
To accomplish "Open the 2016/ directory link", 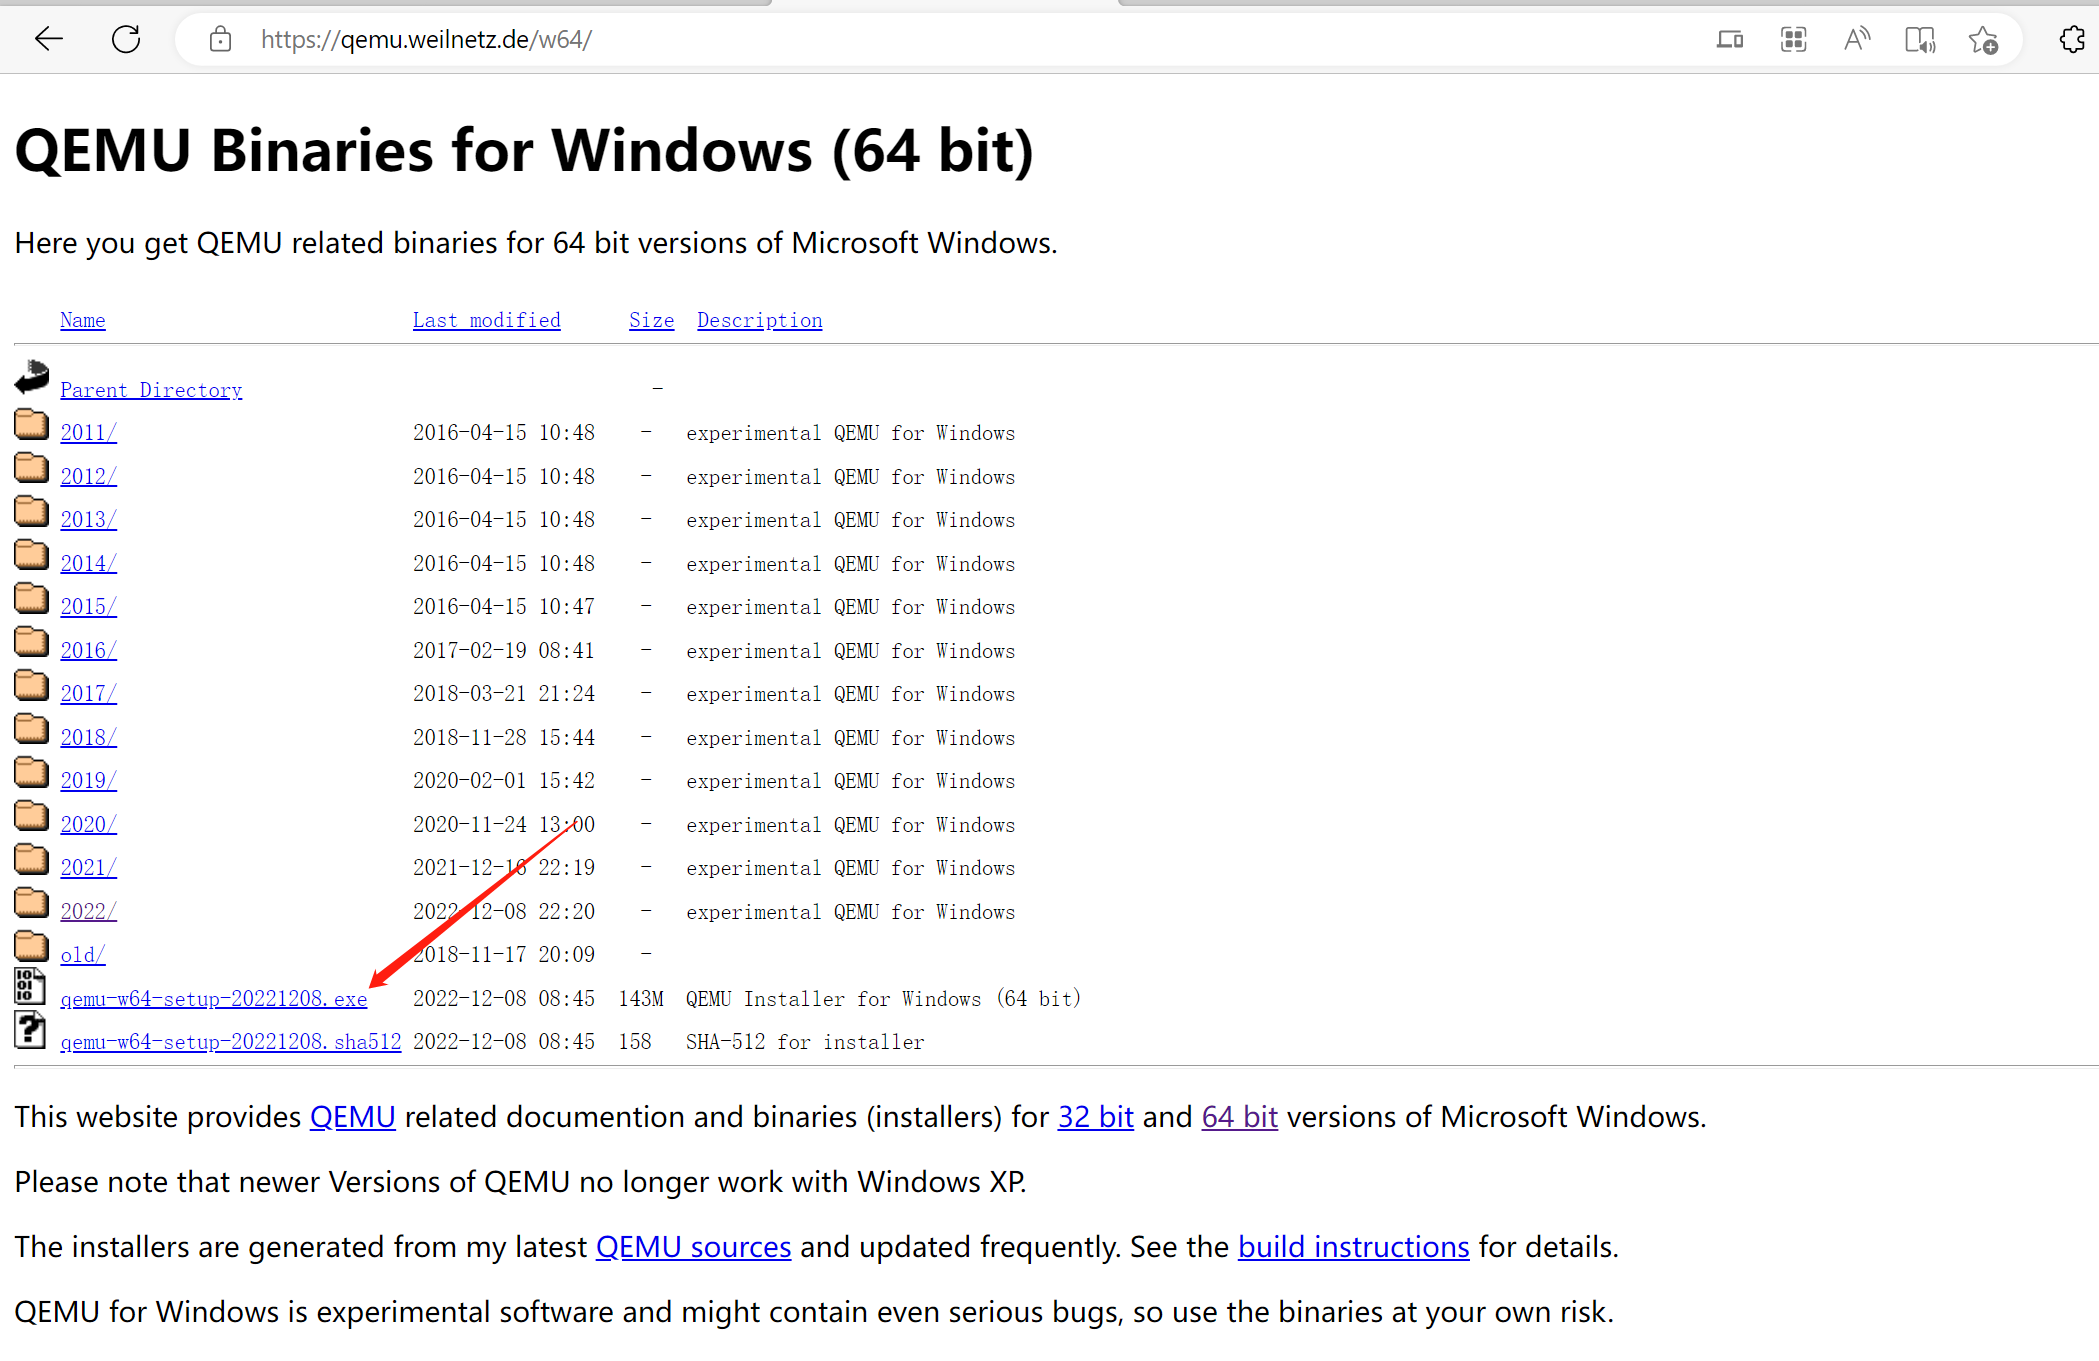I will click(88, 650).
